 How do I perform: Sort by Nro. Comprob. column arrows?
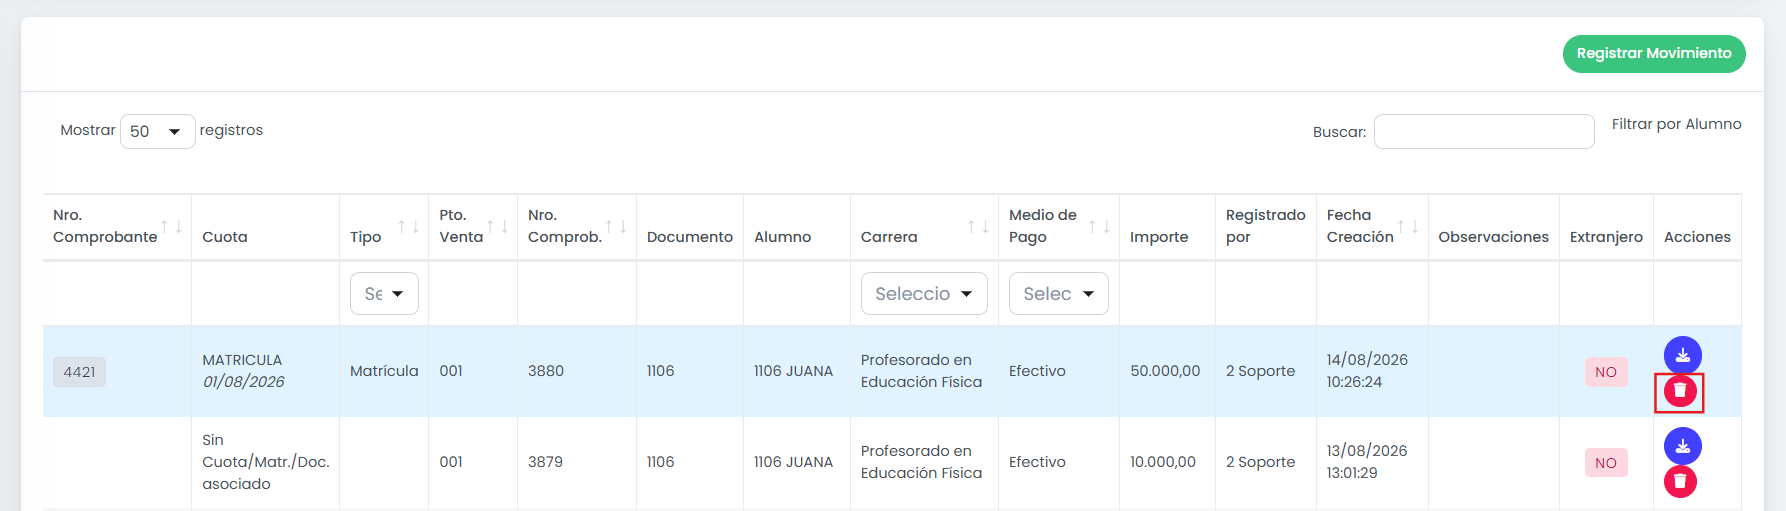[x=617, y=226]
